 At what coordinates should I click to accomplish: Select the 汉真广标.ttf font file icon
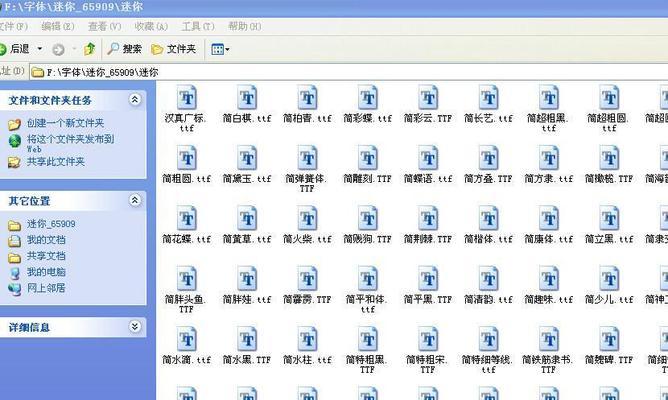[187, 98]
